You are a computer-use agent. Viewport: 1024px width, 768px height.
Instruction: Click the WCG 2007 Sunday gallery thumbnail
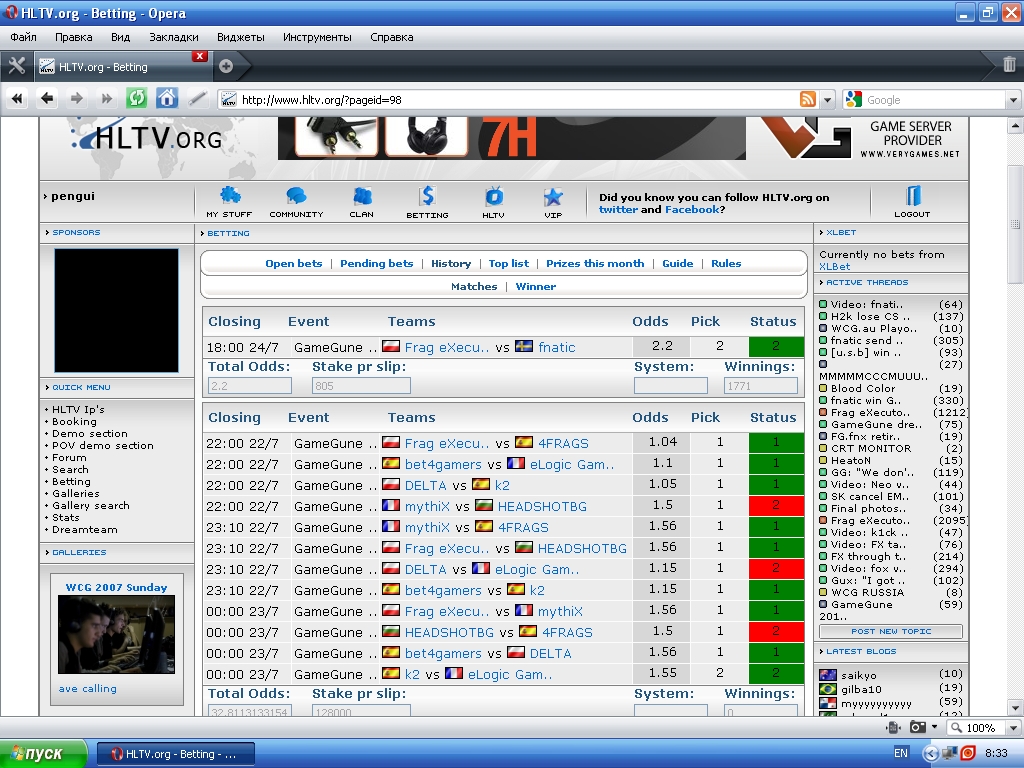(x=116, y=635)
